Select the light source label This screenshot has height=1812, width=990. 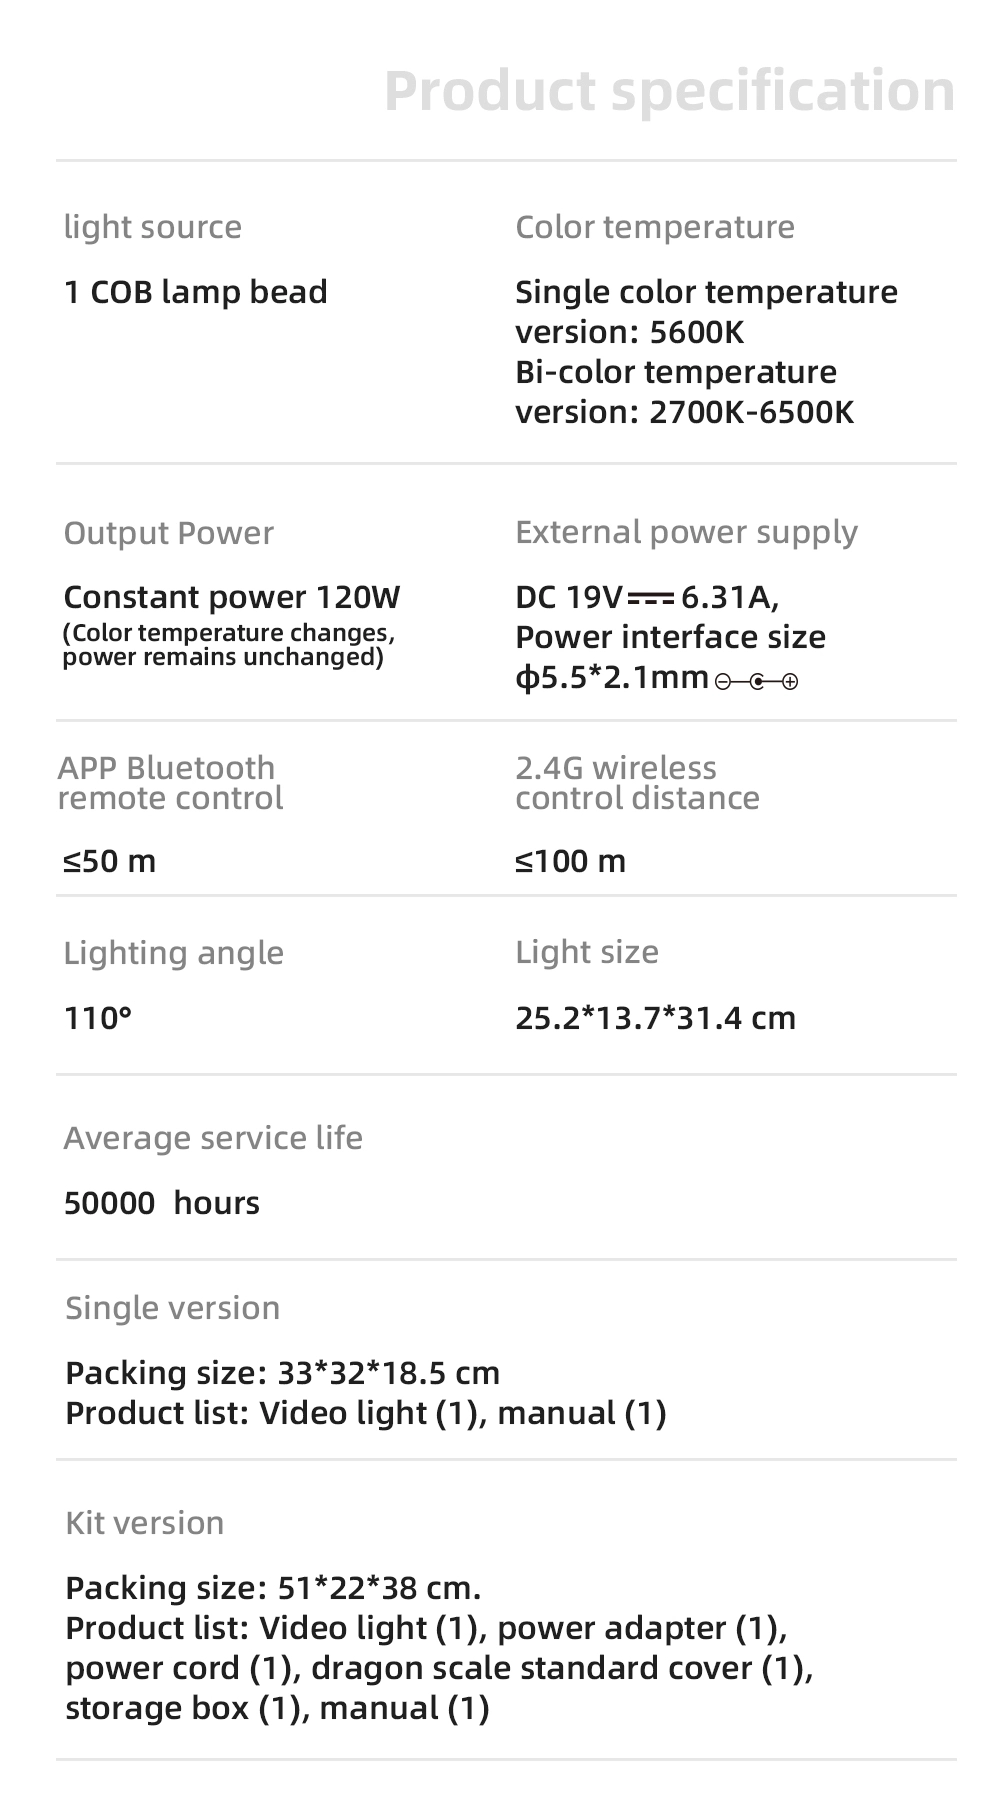pyautogui.click(x=153, y=227)
